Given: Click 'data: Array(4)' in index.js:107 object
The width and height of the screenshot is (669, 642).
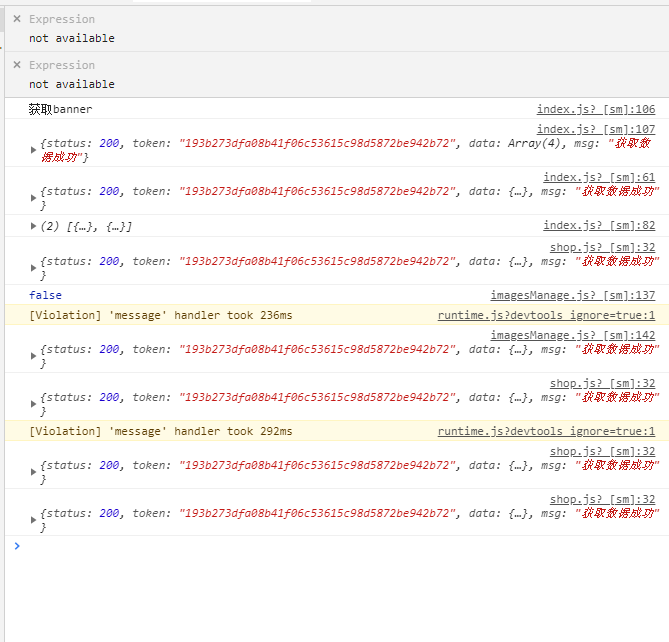Looking at the screenshot, I should click(x=515, y=143).
